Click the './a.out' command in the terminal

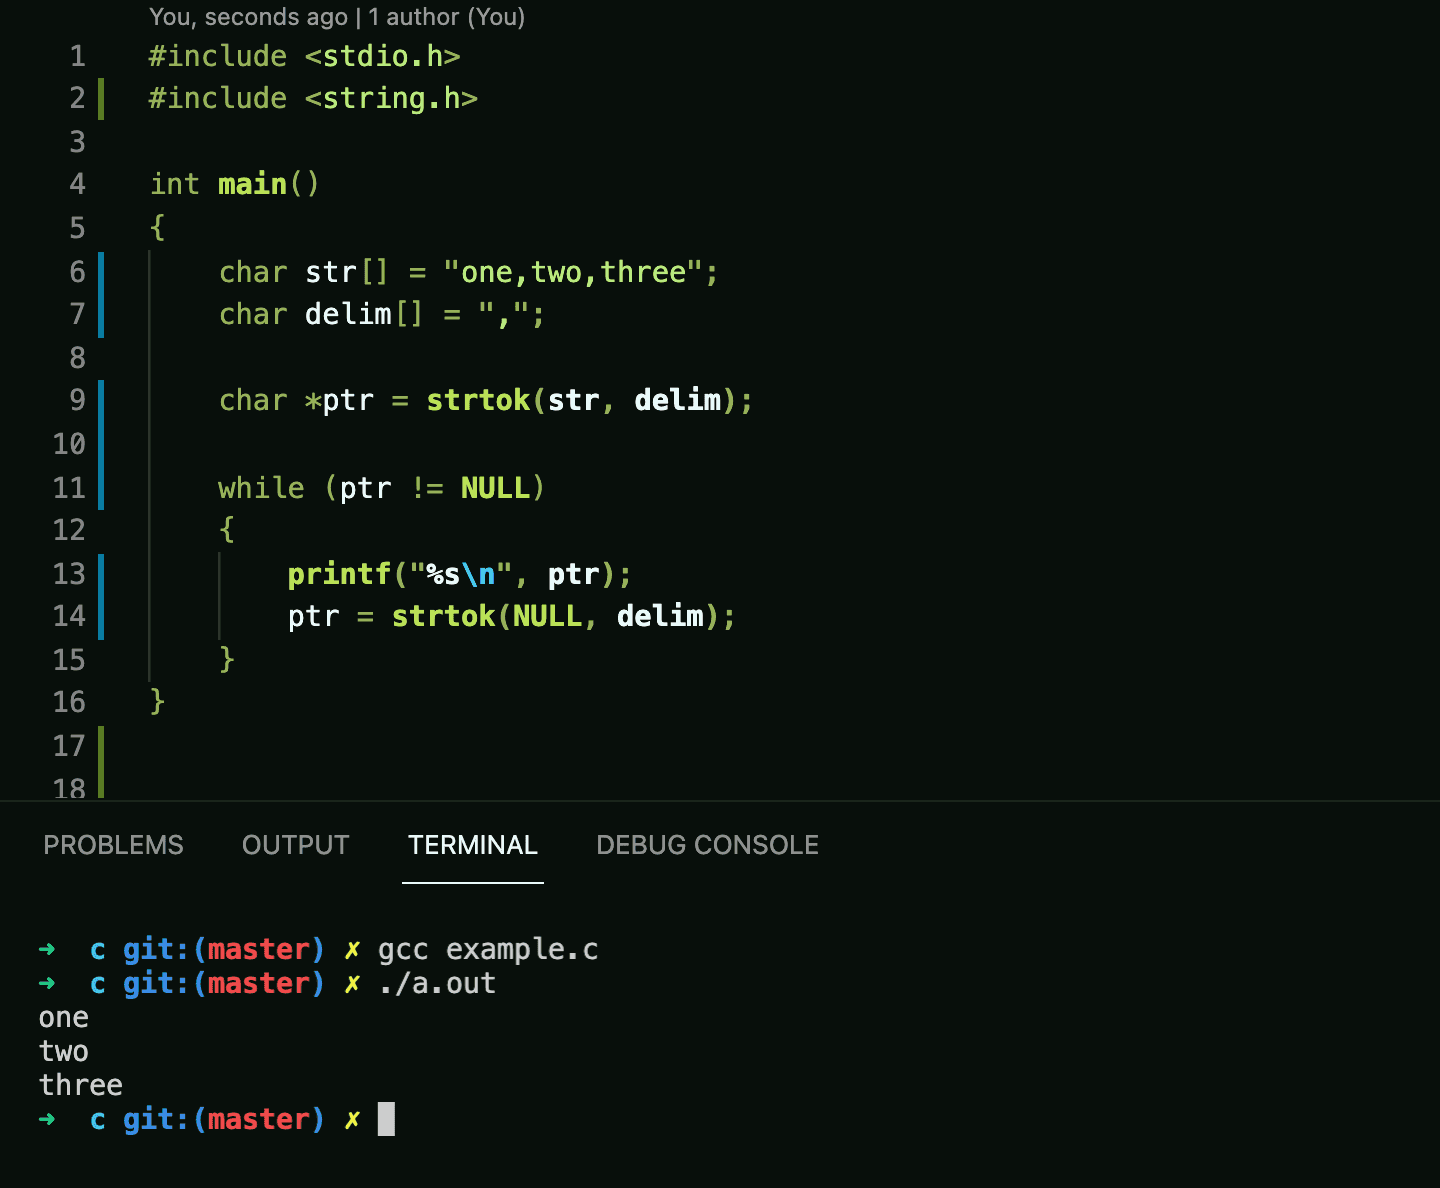[436, 983]
